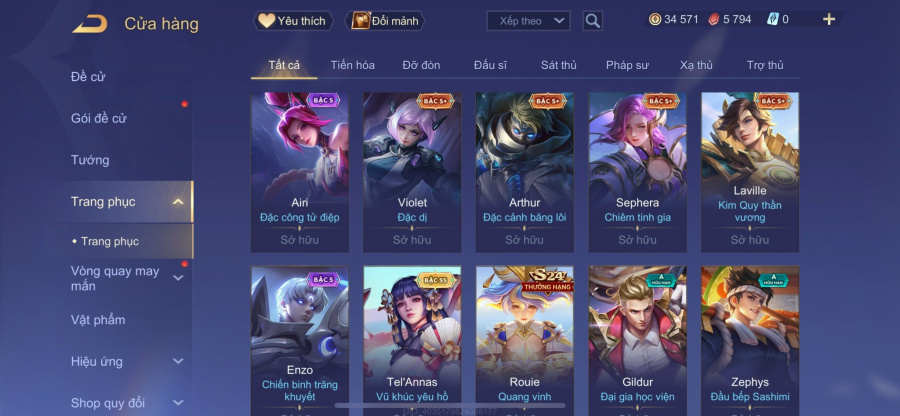Select the Tiến hóa tab
This screenshot has width=900, height=416.
(352, 65)
